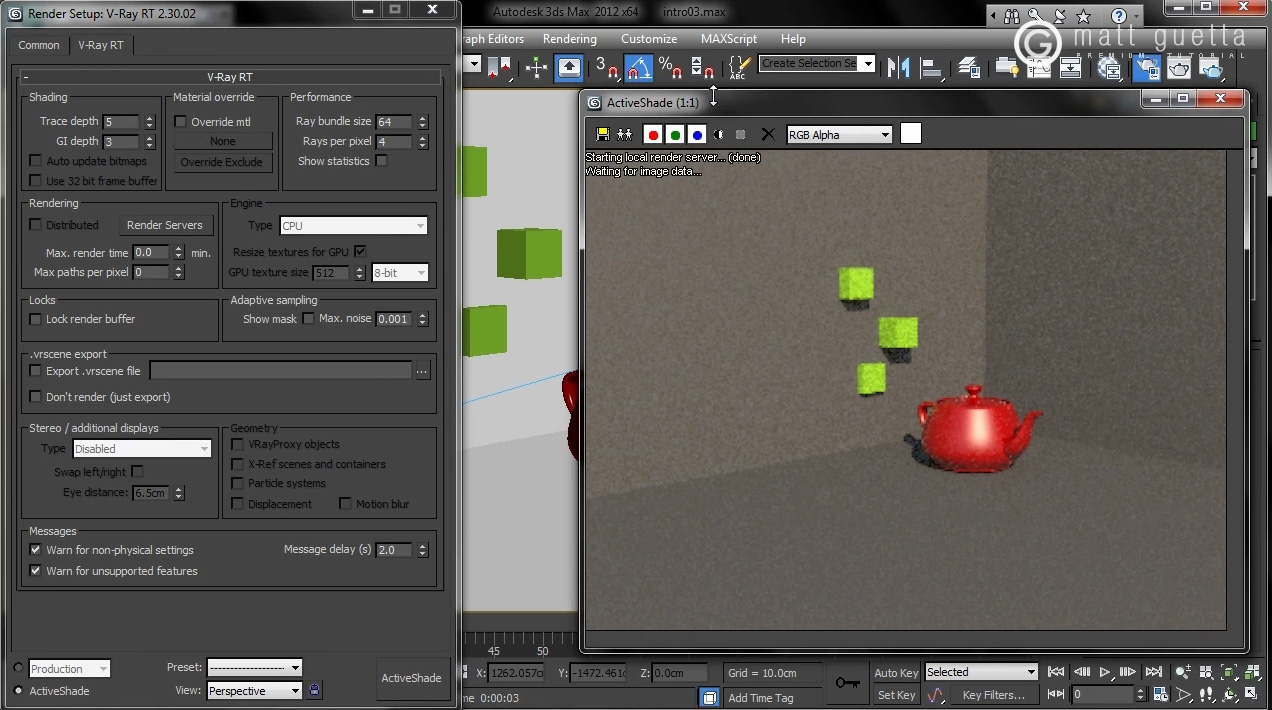Enable the blue channel in ActiveShade
Image resolution: width=1272 pixels, height=710 pixels.
[697, 134]
